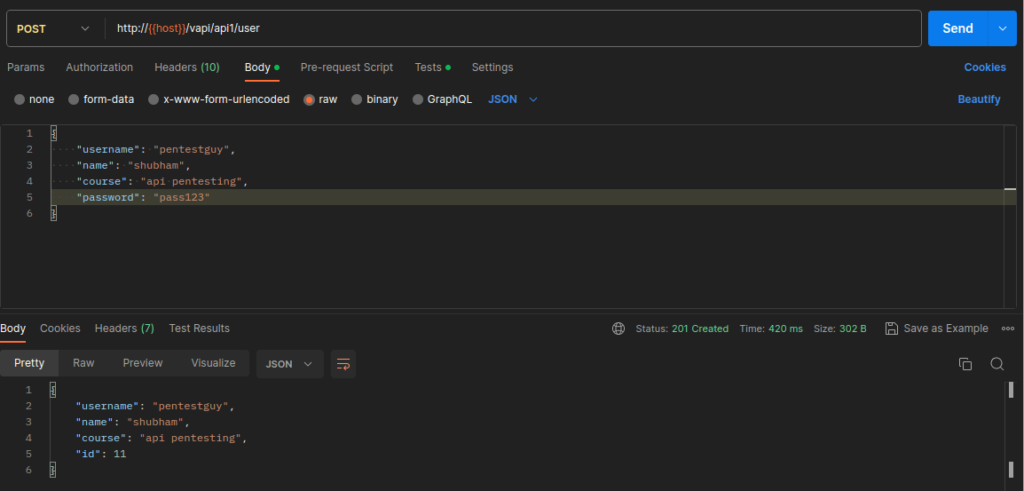Click the "id": 11 line in response
Image resolution: width=1024 pixels, height=491 pixels.
pos(101,454)
